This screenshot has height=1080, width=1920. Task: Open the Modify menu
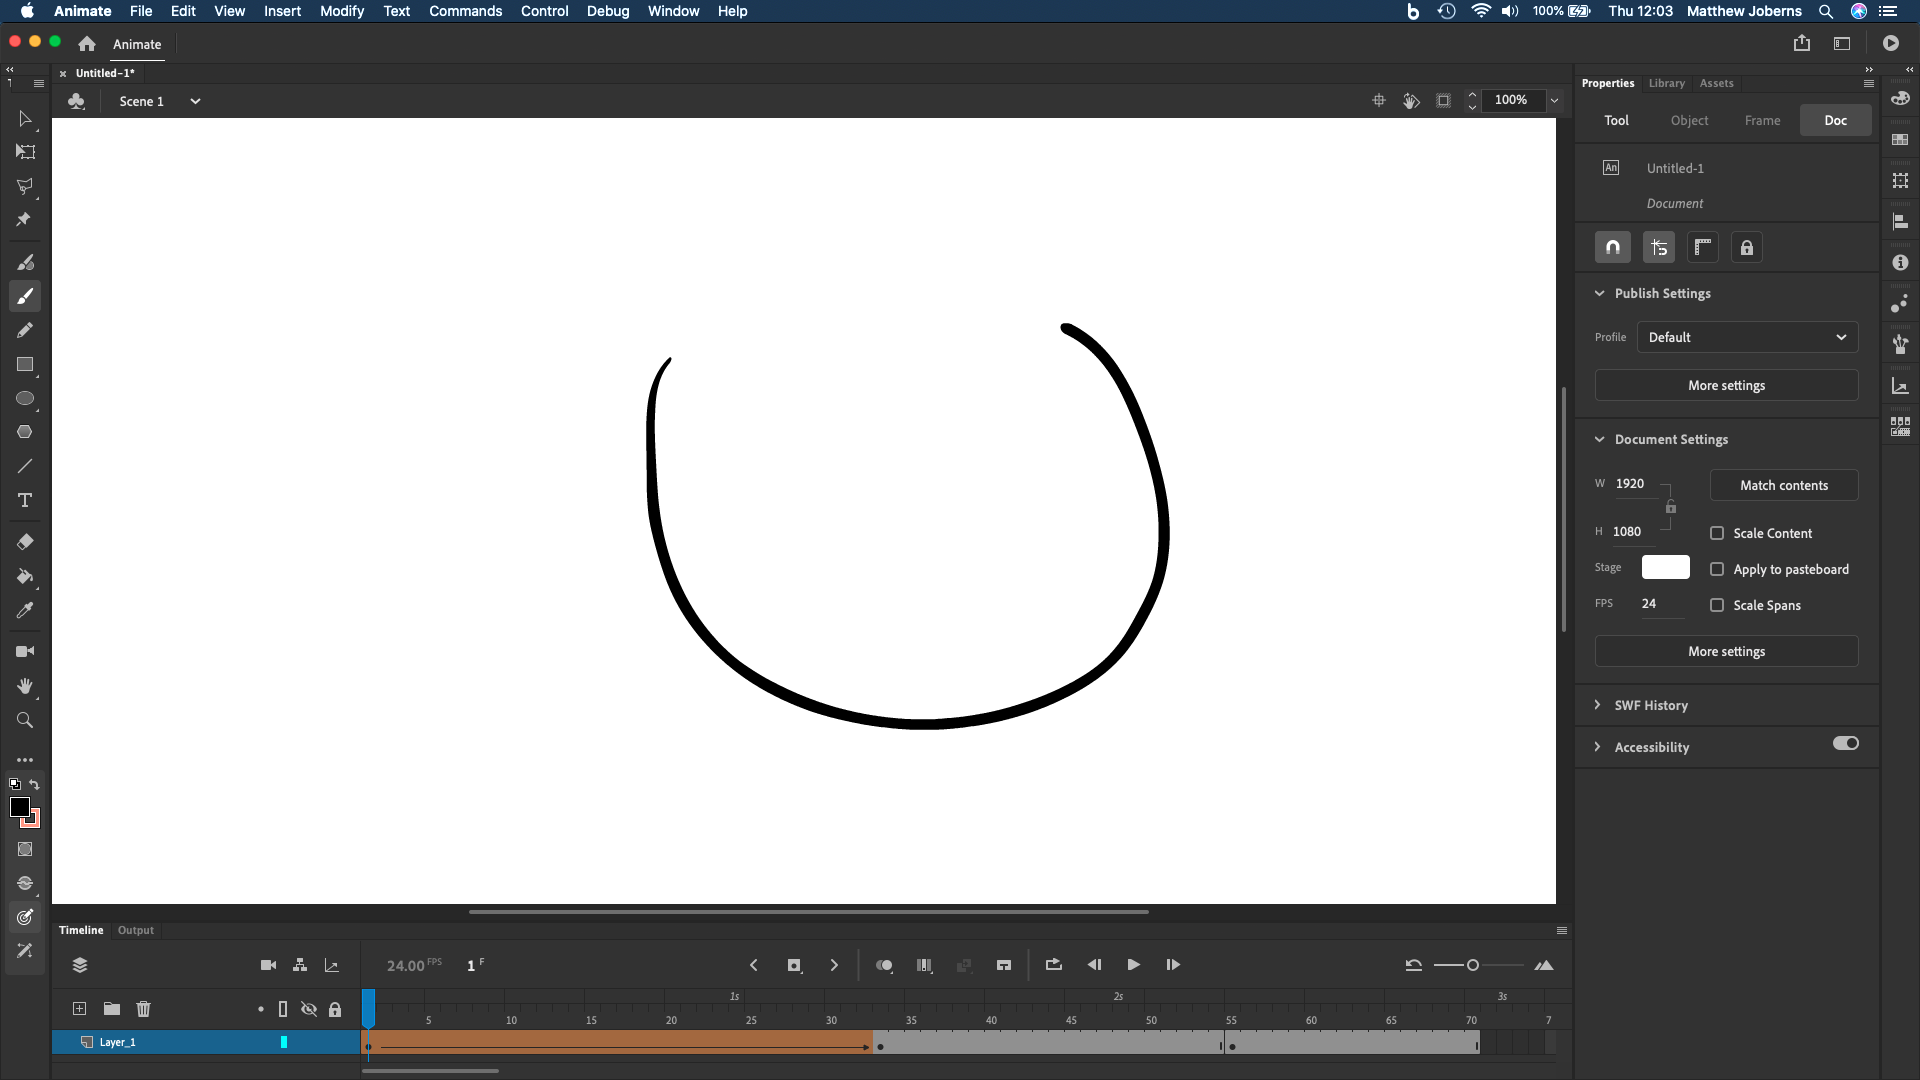coord(342,11)
